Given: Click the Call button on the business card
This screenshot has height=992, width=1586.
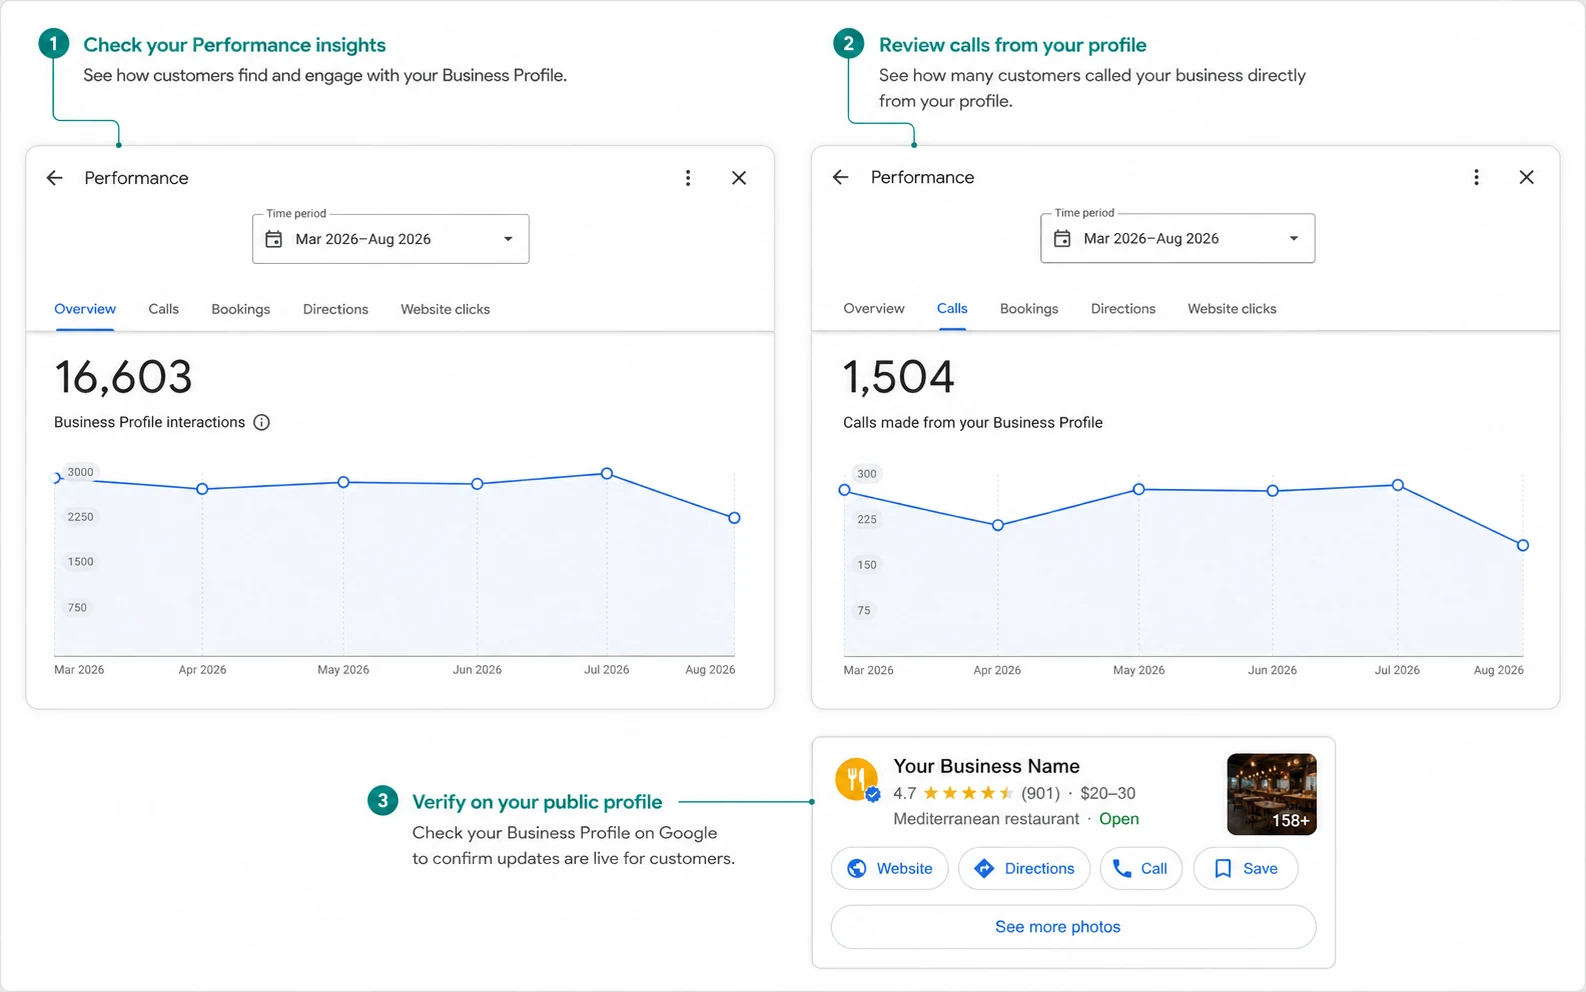Looking at the screenshot, I should 1141,868.
